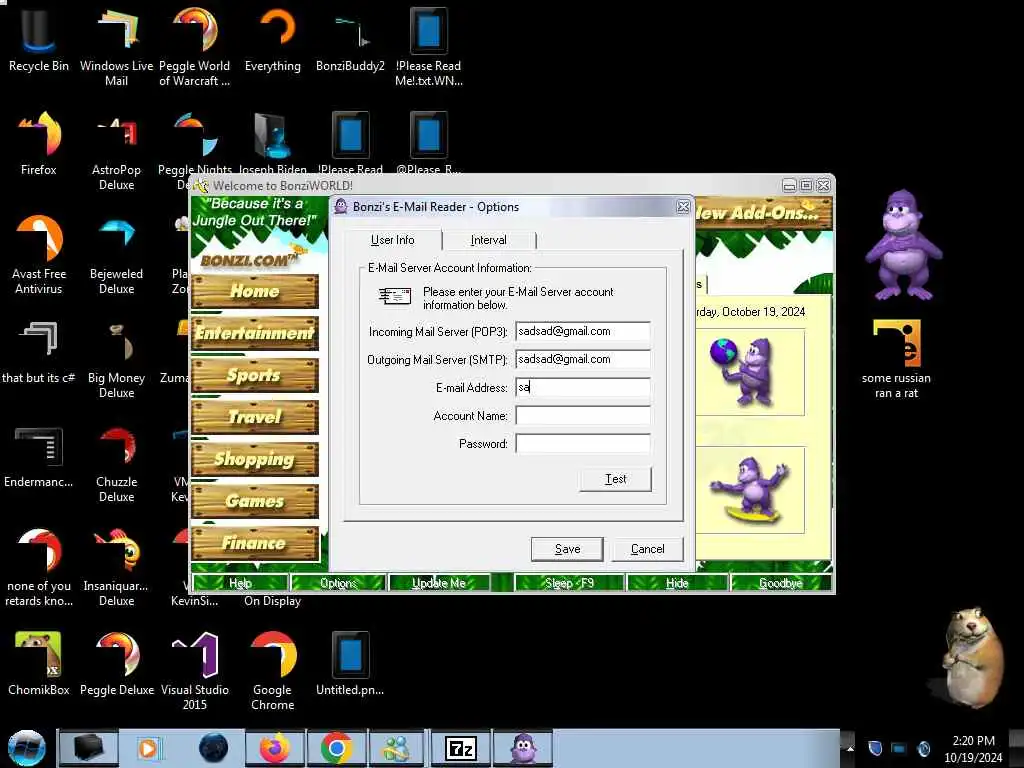1024x768 pixels.
Task: Open 'some russian ran a rat' desktop icon
Action: (896, 358)
